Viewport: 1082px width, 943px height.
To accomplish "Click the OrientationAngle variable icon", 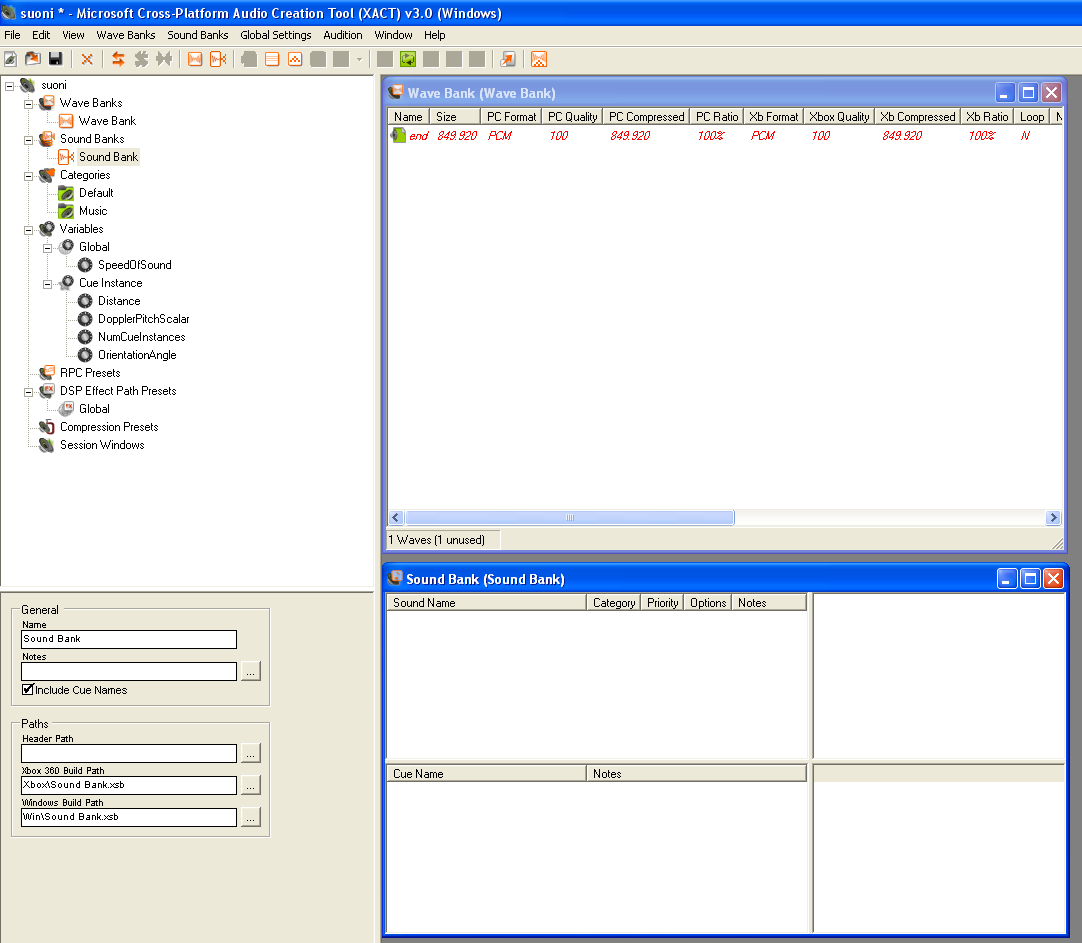I will [x=85, y=355].
